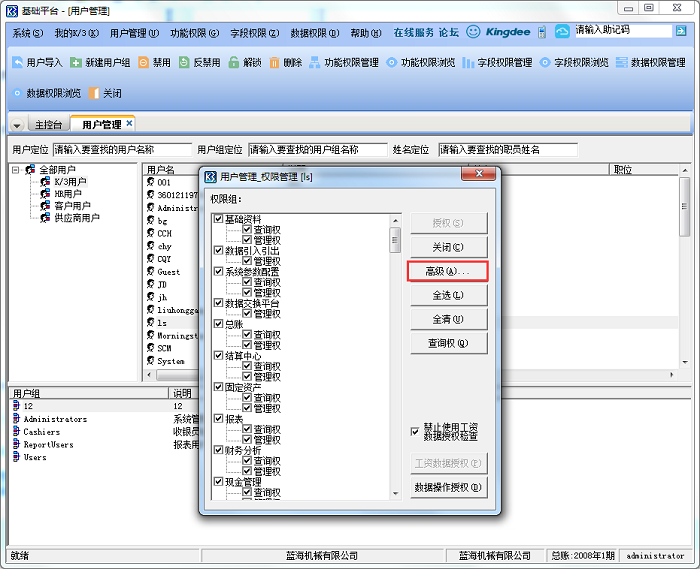Click the 请输入助记码 input field

click(x=622, y=31)
